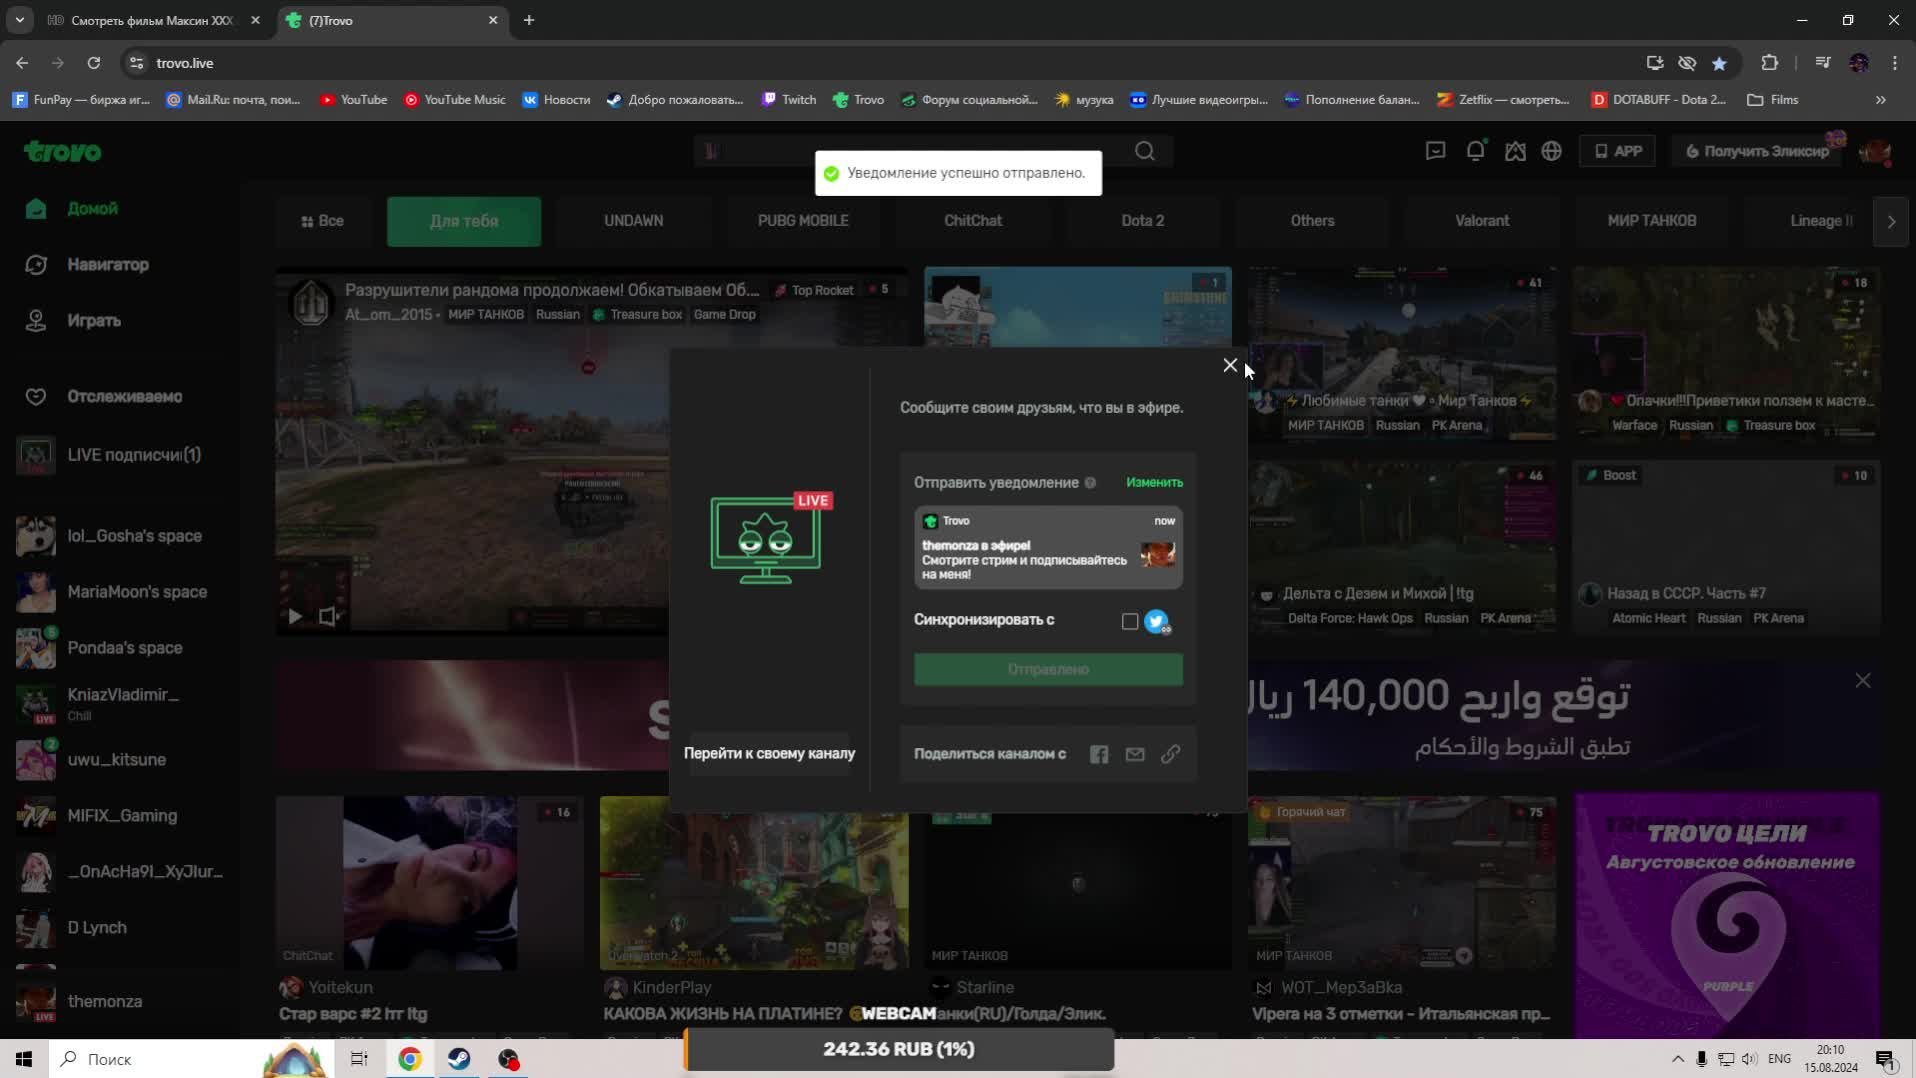
Task: Open the Twitch bookmark
Action: point(789,100)
